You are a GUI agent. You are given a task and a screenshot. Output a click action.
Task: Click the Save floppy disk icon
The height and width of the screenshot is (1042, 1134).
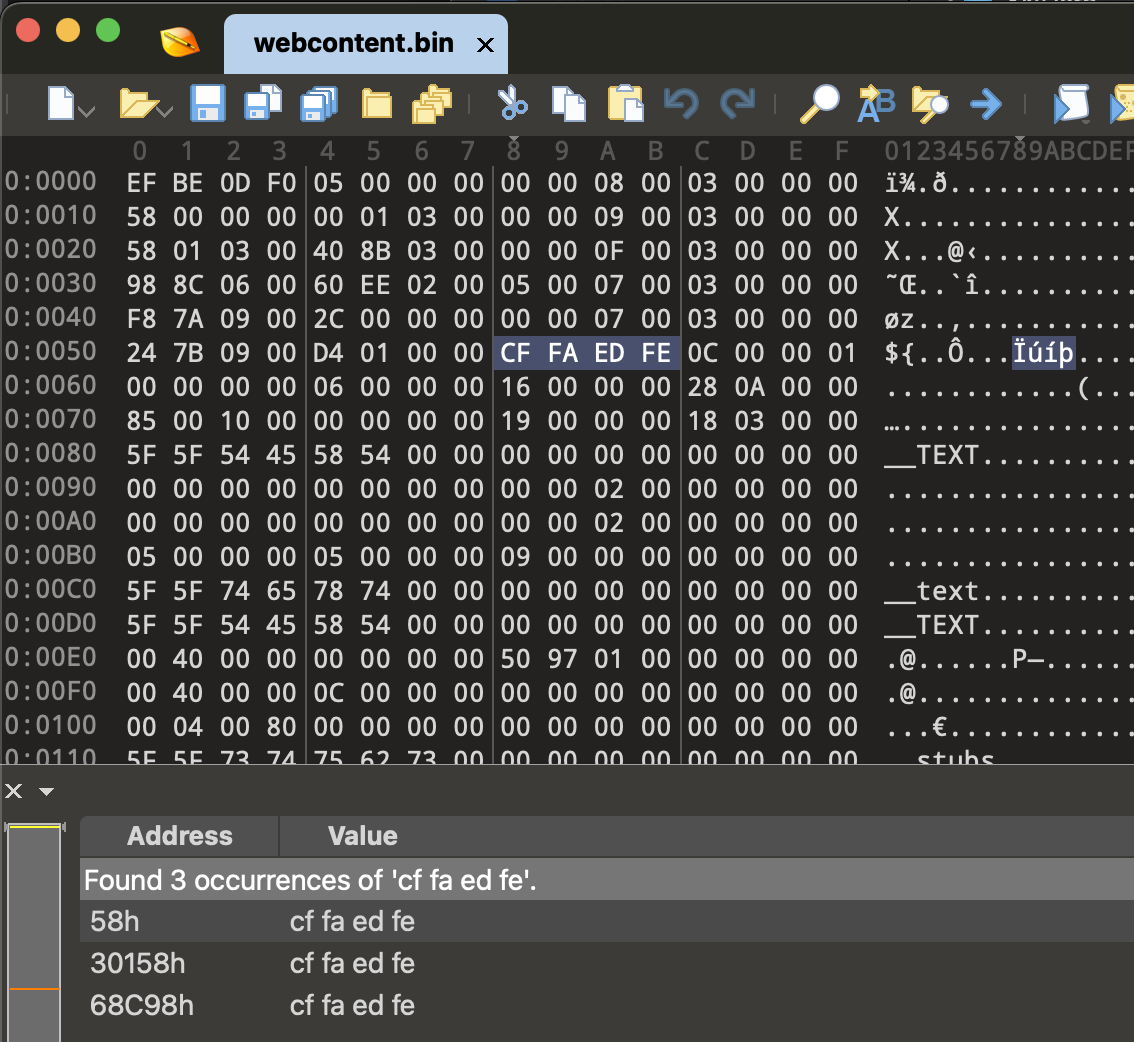tap(208, 103)
